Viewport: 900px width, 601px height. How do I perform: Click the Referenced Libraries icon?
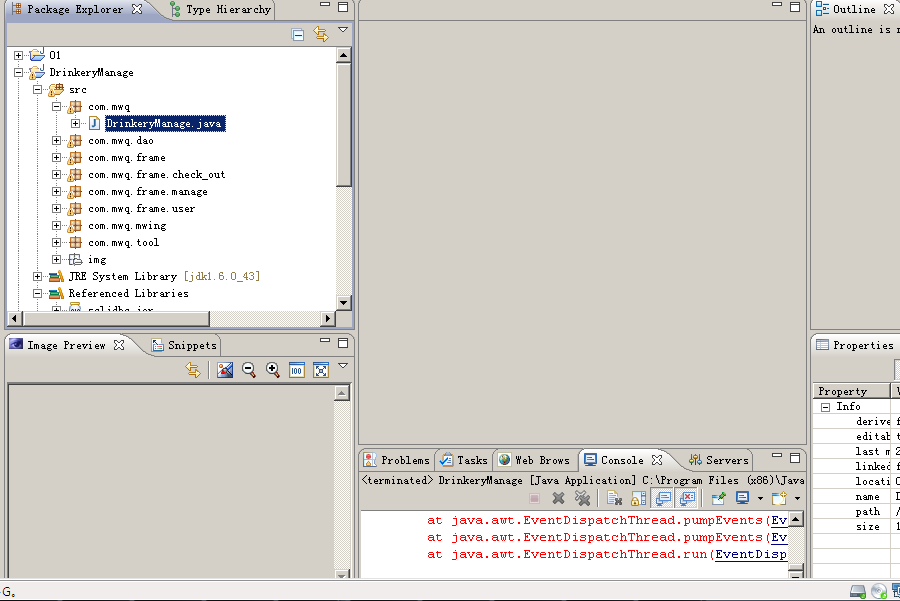(56, 293)
